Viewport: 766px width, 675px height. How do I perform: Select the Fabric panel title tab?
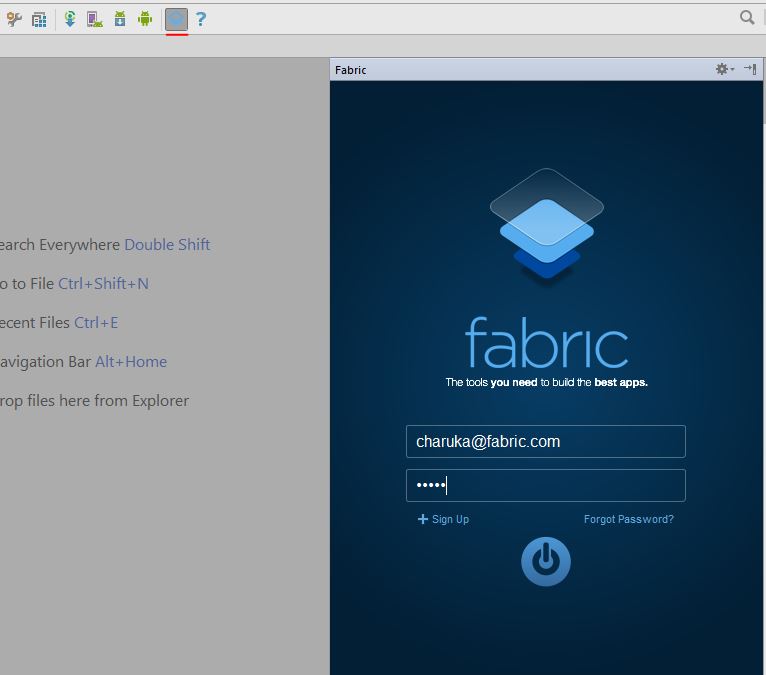(x=351, y=70)
